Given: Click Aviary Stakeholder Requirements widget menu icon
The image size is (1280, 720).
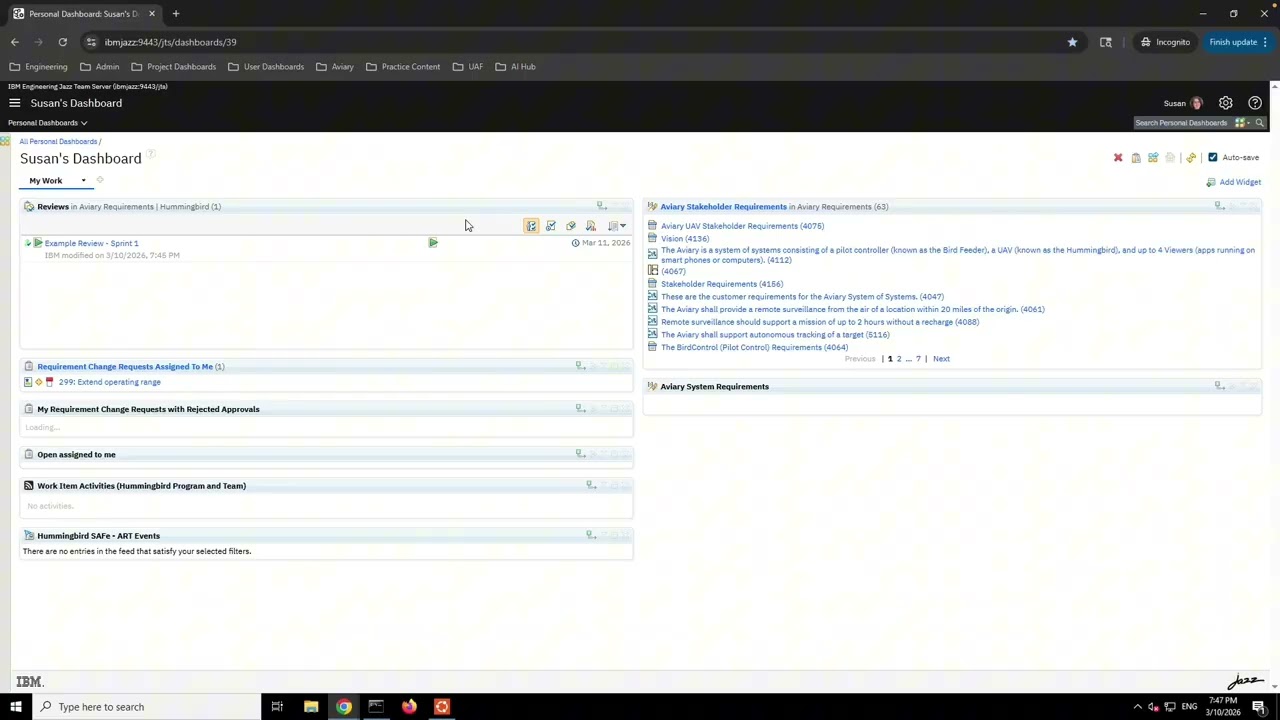Looking at the screenshot, I should 1219,206.
